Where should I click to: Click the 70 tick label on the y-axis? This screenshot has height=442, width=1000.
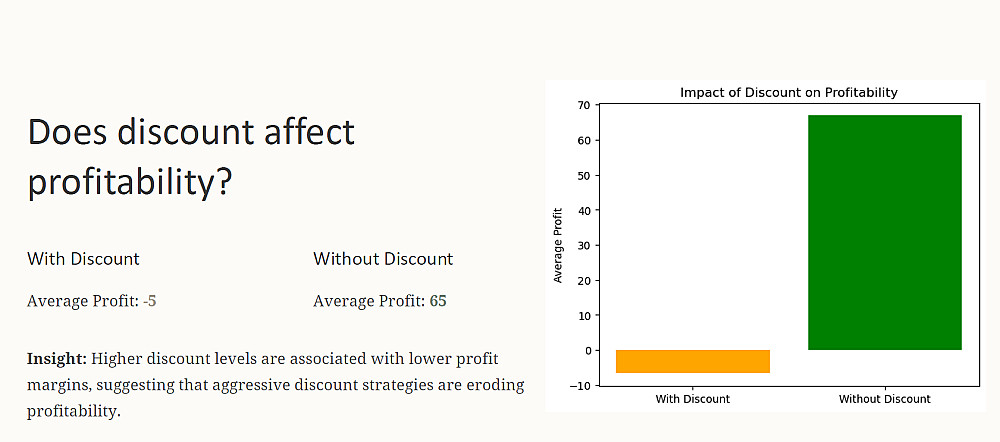click(584, 105)
